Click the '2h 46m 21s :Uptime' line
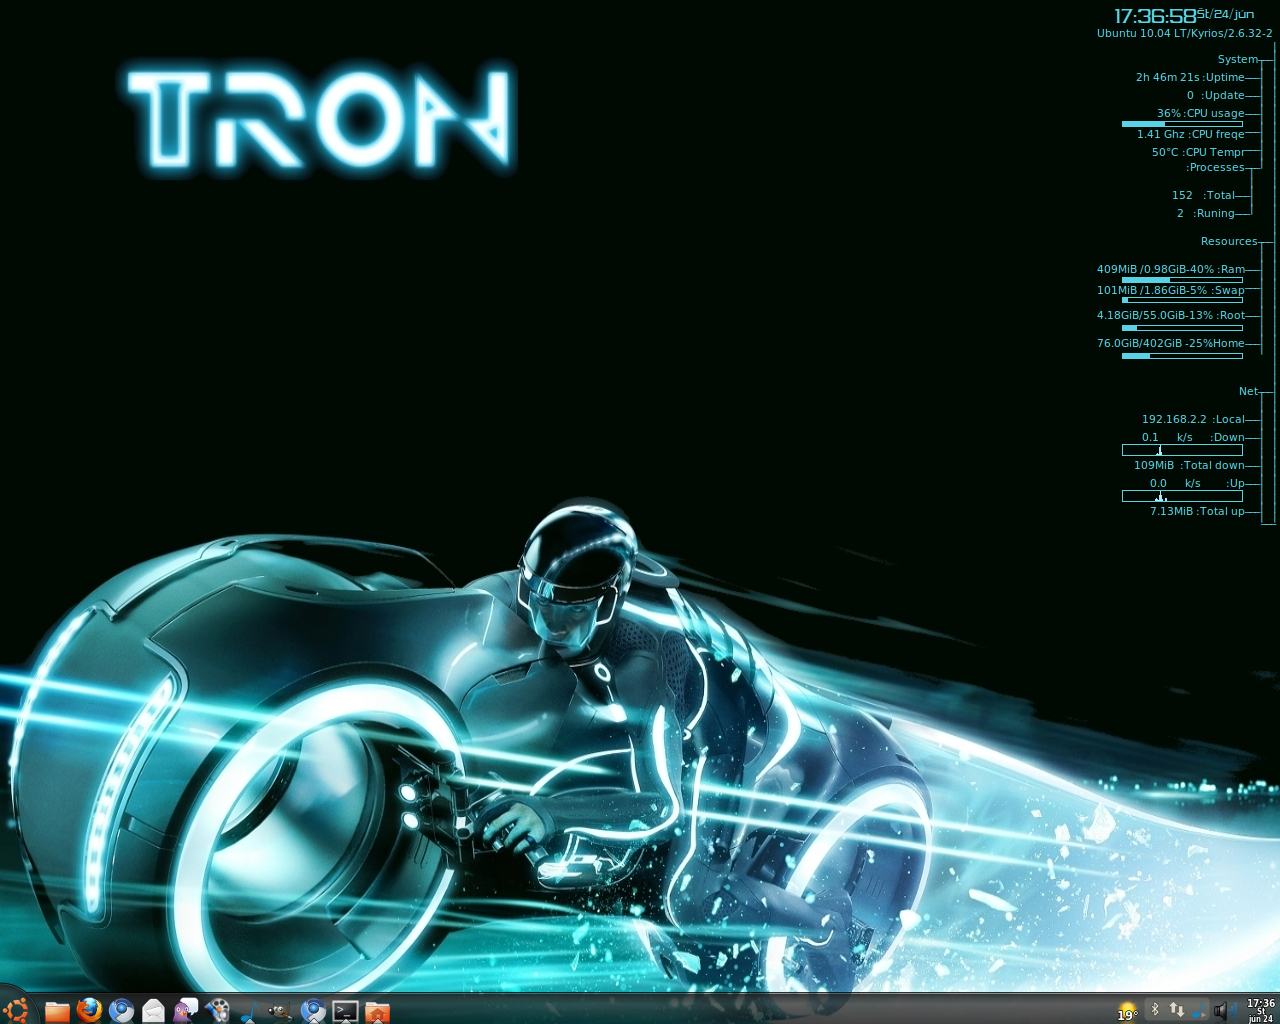Viewport: 1280px width, 1024px height. [1190, 77]
